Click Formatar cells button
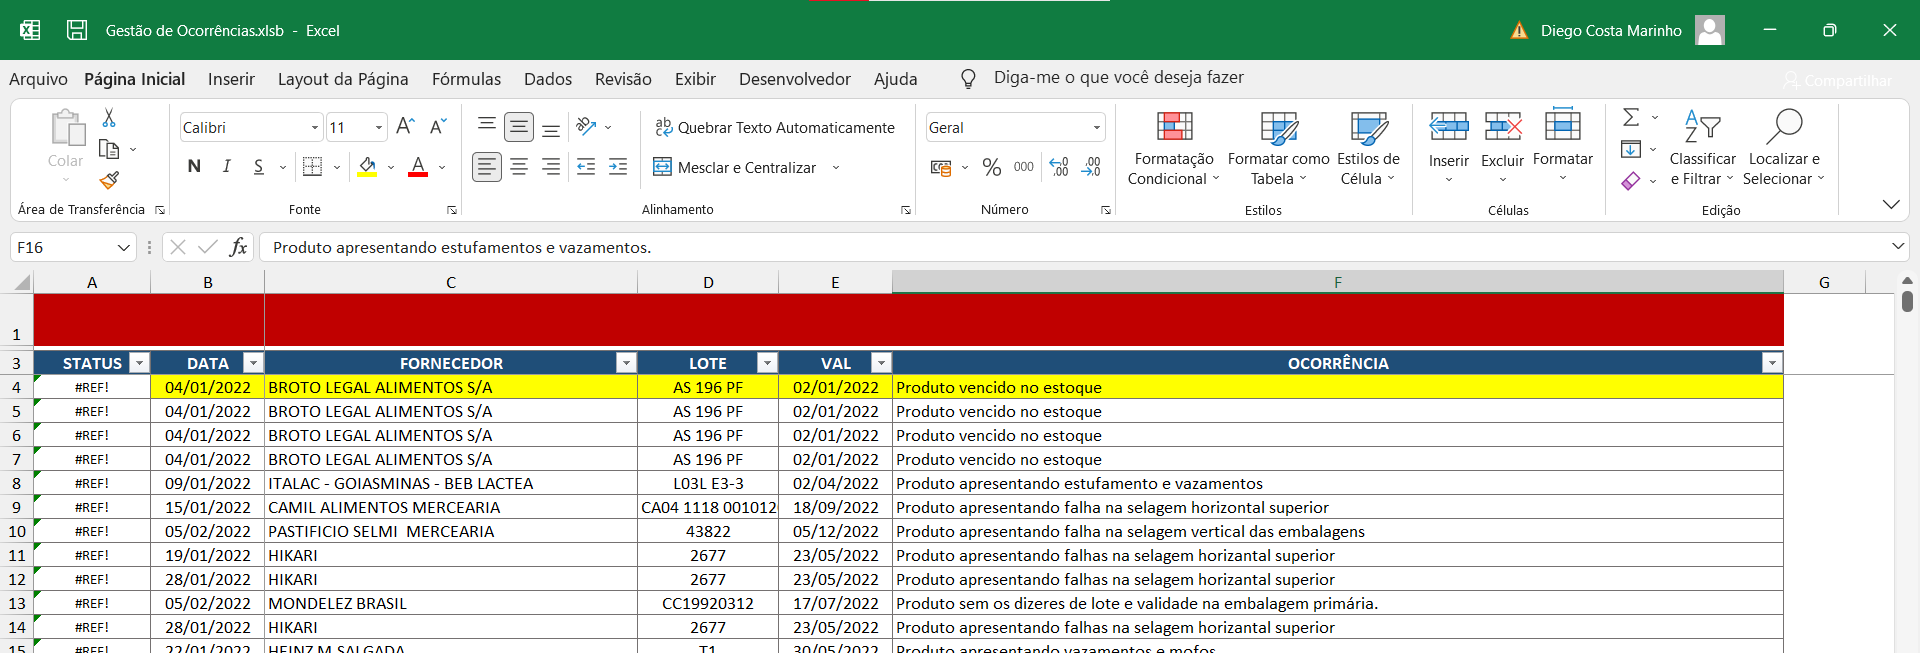Screen dimensions: 1920x653 1562,146
